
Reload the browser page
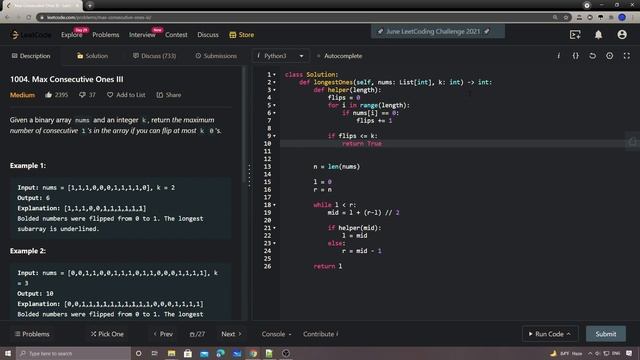(x=29, y=17)
